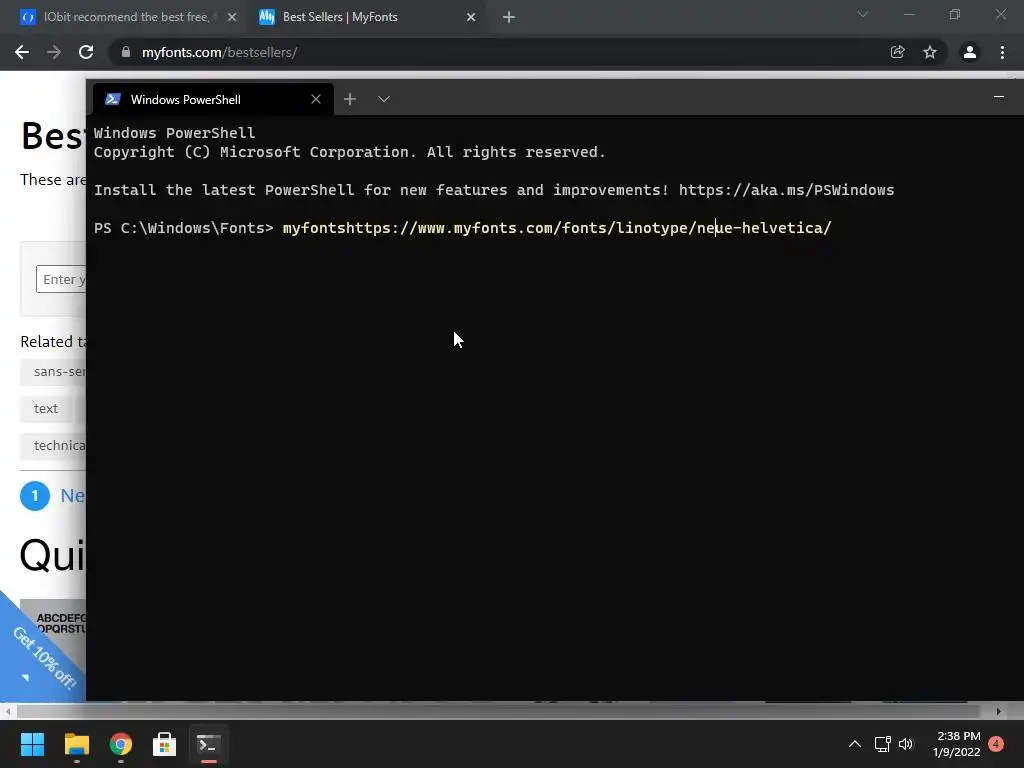Screen dimensions: 1024x768
Task: Show hidden system tray icons
Action: tap(854, 744)
